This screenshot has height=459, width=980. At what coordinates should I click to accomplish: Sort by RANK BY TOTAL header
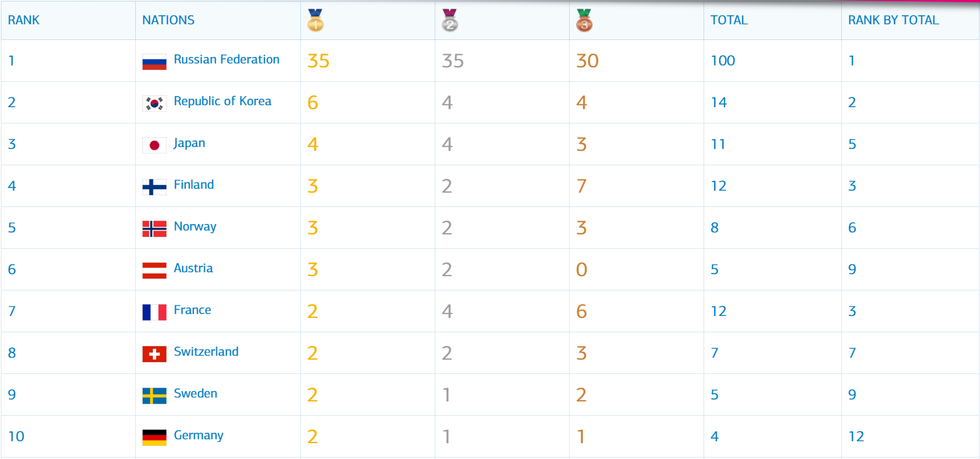click(893, 20)
